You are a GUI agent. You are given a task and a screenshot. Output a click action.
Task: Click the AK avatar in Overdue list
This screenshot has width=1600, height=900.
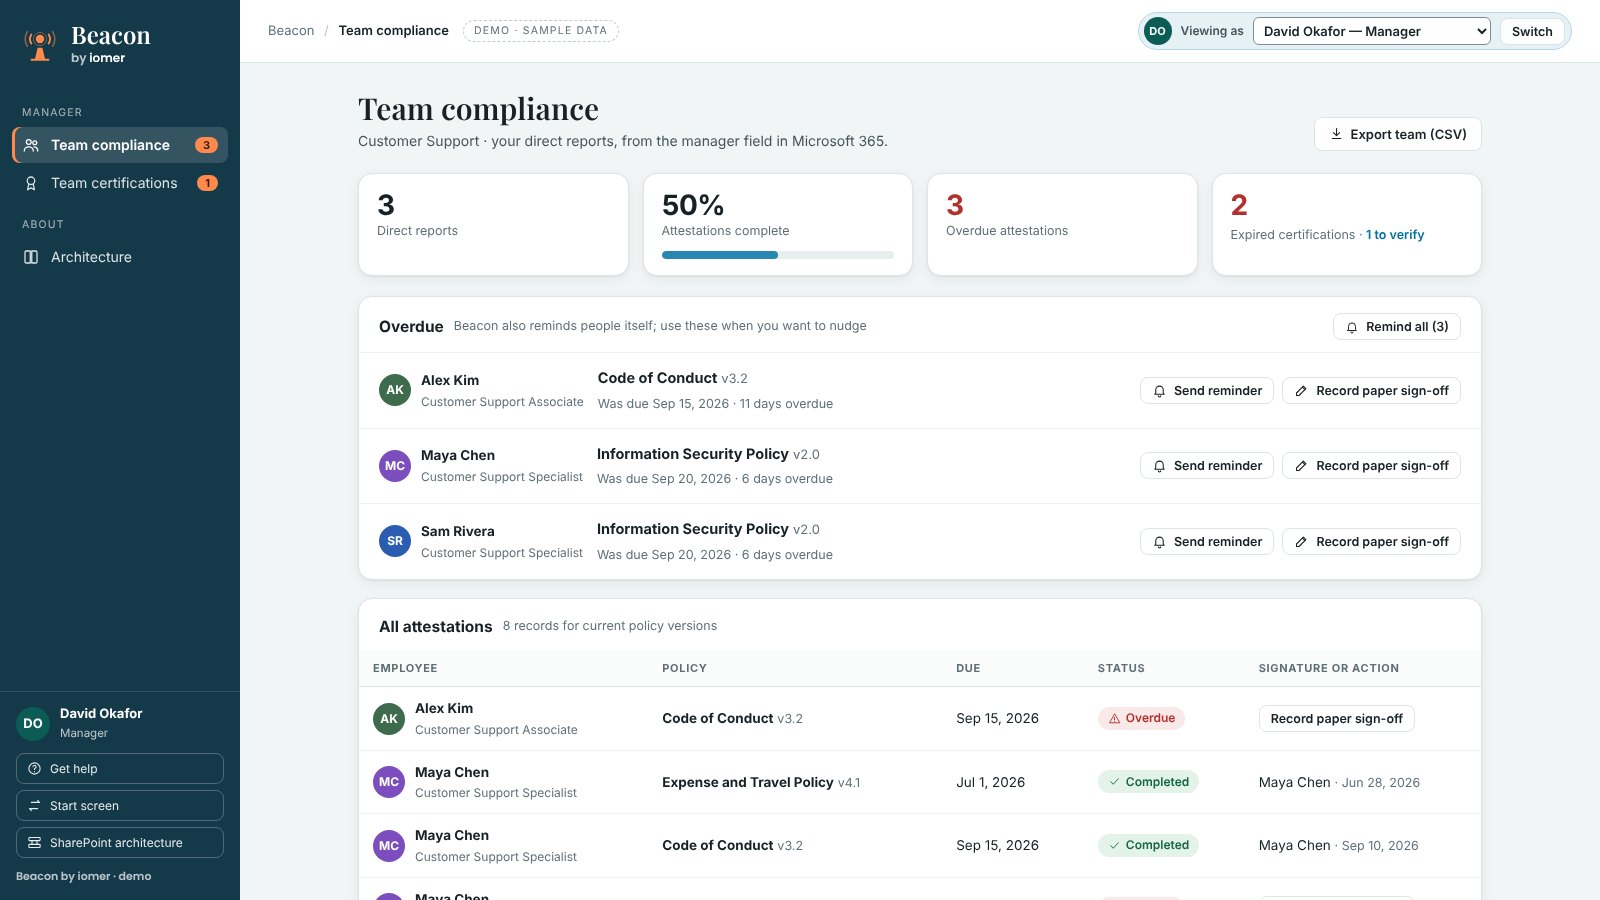click(x=395, y=390)
